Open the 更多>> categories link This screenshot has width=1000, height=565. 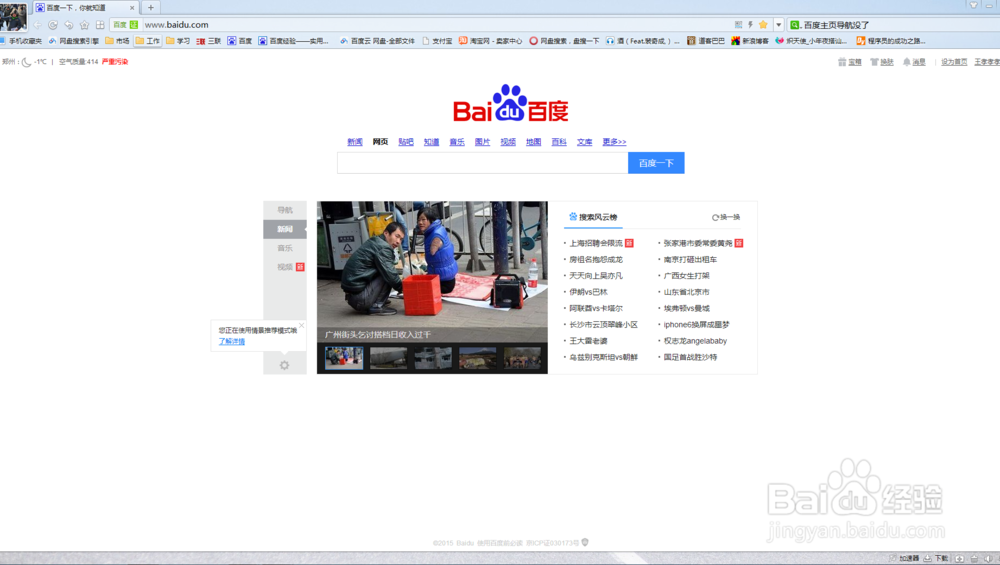tap(614, 142)
